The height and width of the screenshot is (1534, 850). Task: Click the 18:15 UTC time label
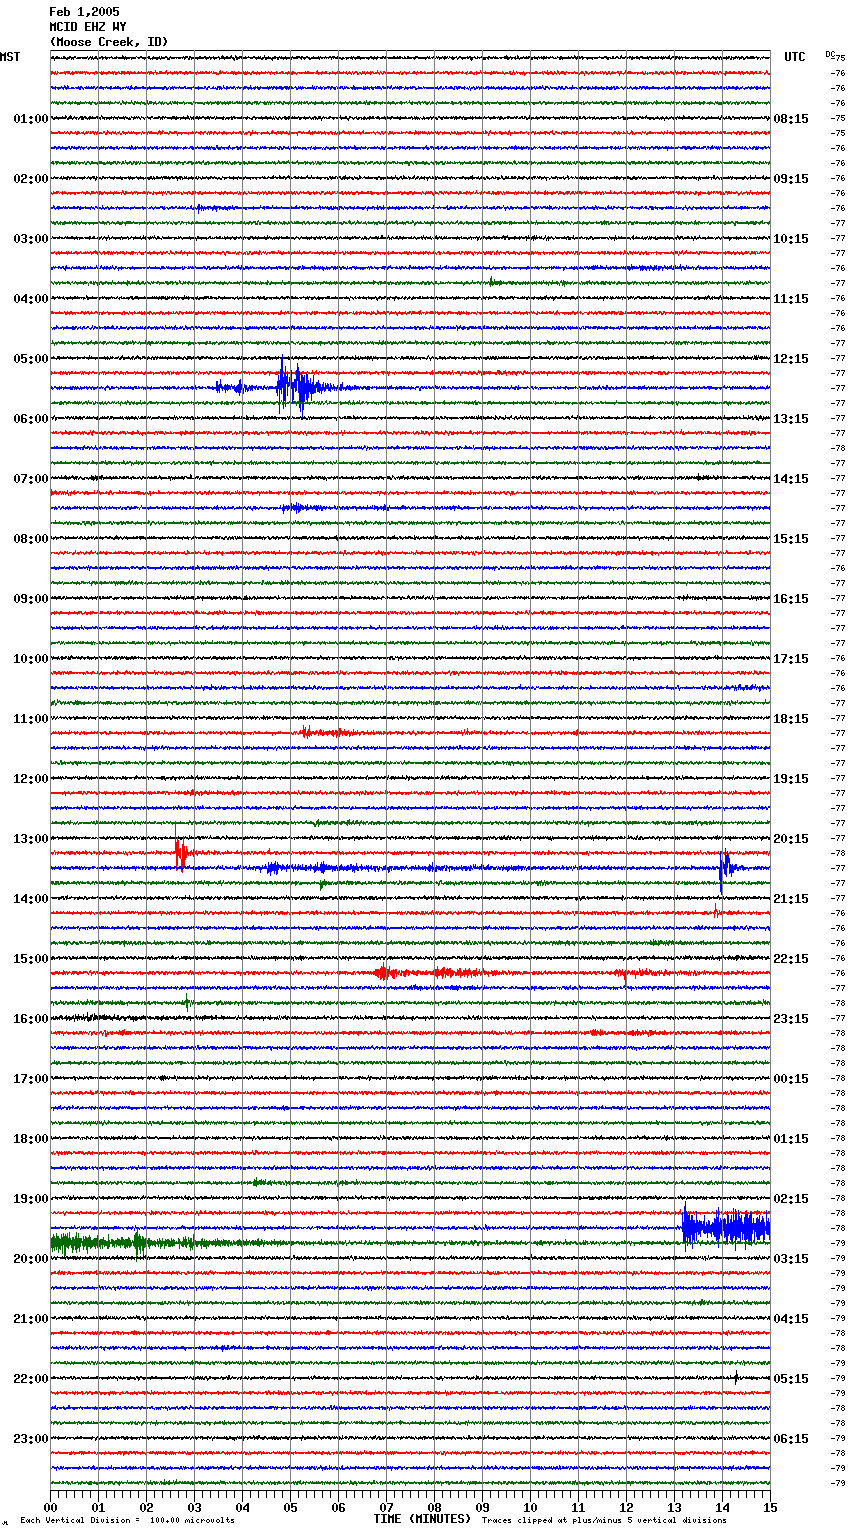point(791,719)
